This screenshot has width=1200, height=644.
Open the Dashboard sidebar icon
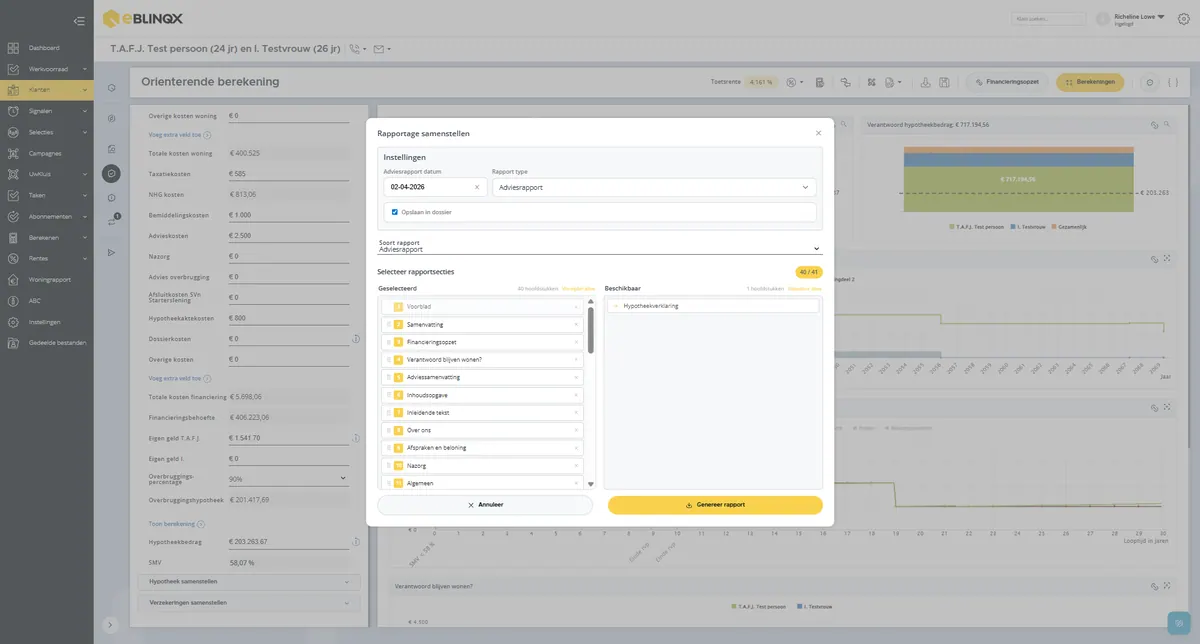pos(13,48)
